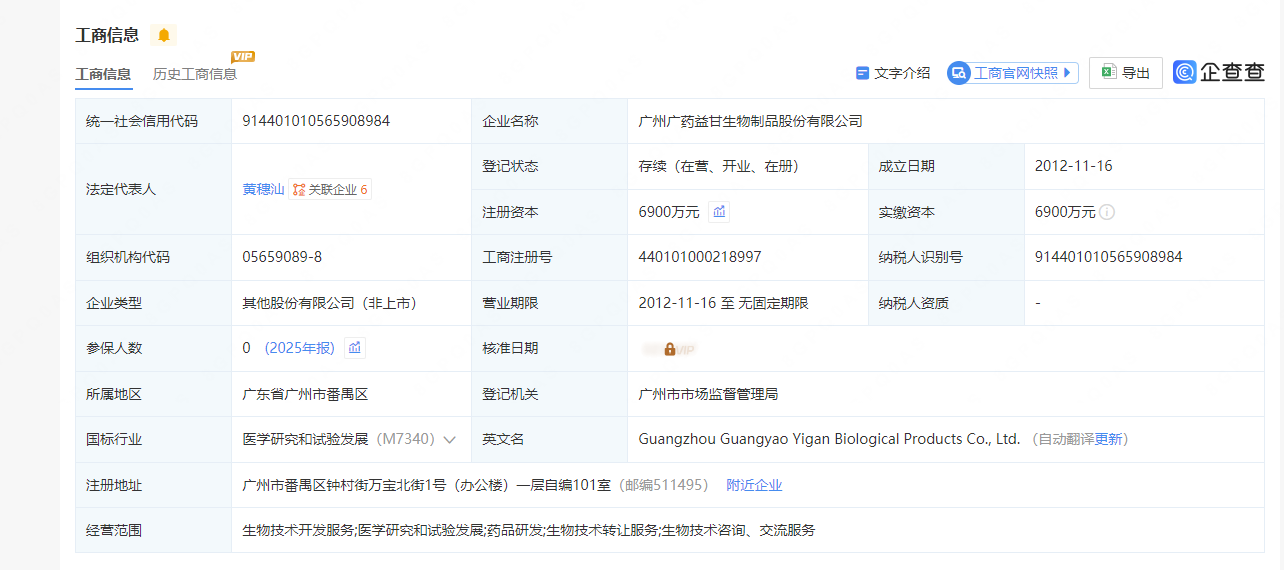This screenshot has width=1284, height=570.
Task: Select taxpayer ID value in 纳税人识别号 row
Action: [x=1108, y=257]
